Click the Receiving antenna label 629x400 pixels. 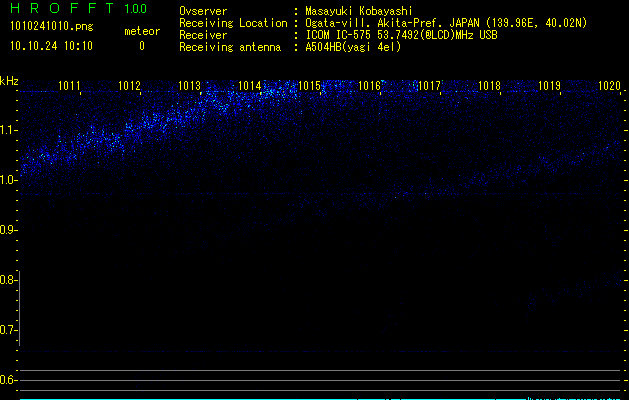pyautogui.click(x=230, y=47)
